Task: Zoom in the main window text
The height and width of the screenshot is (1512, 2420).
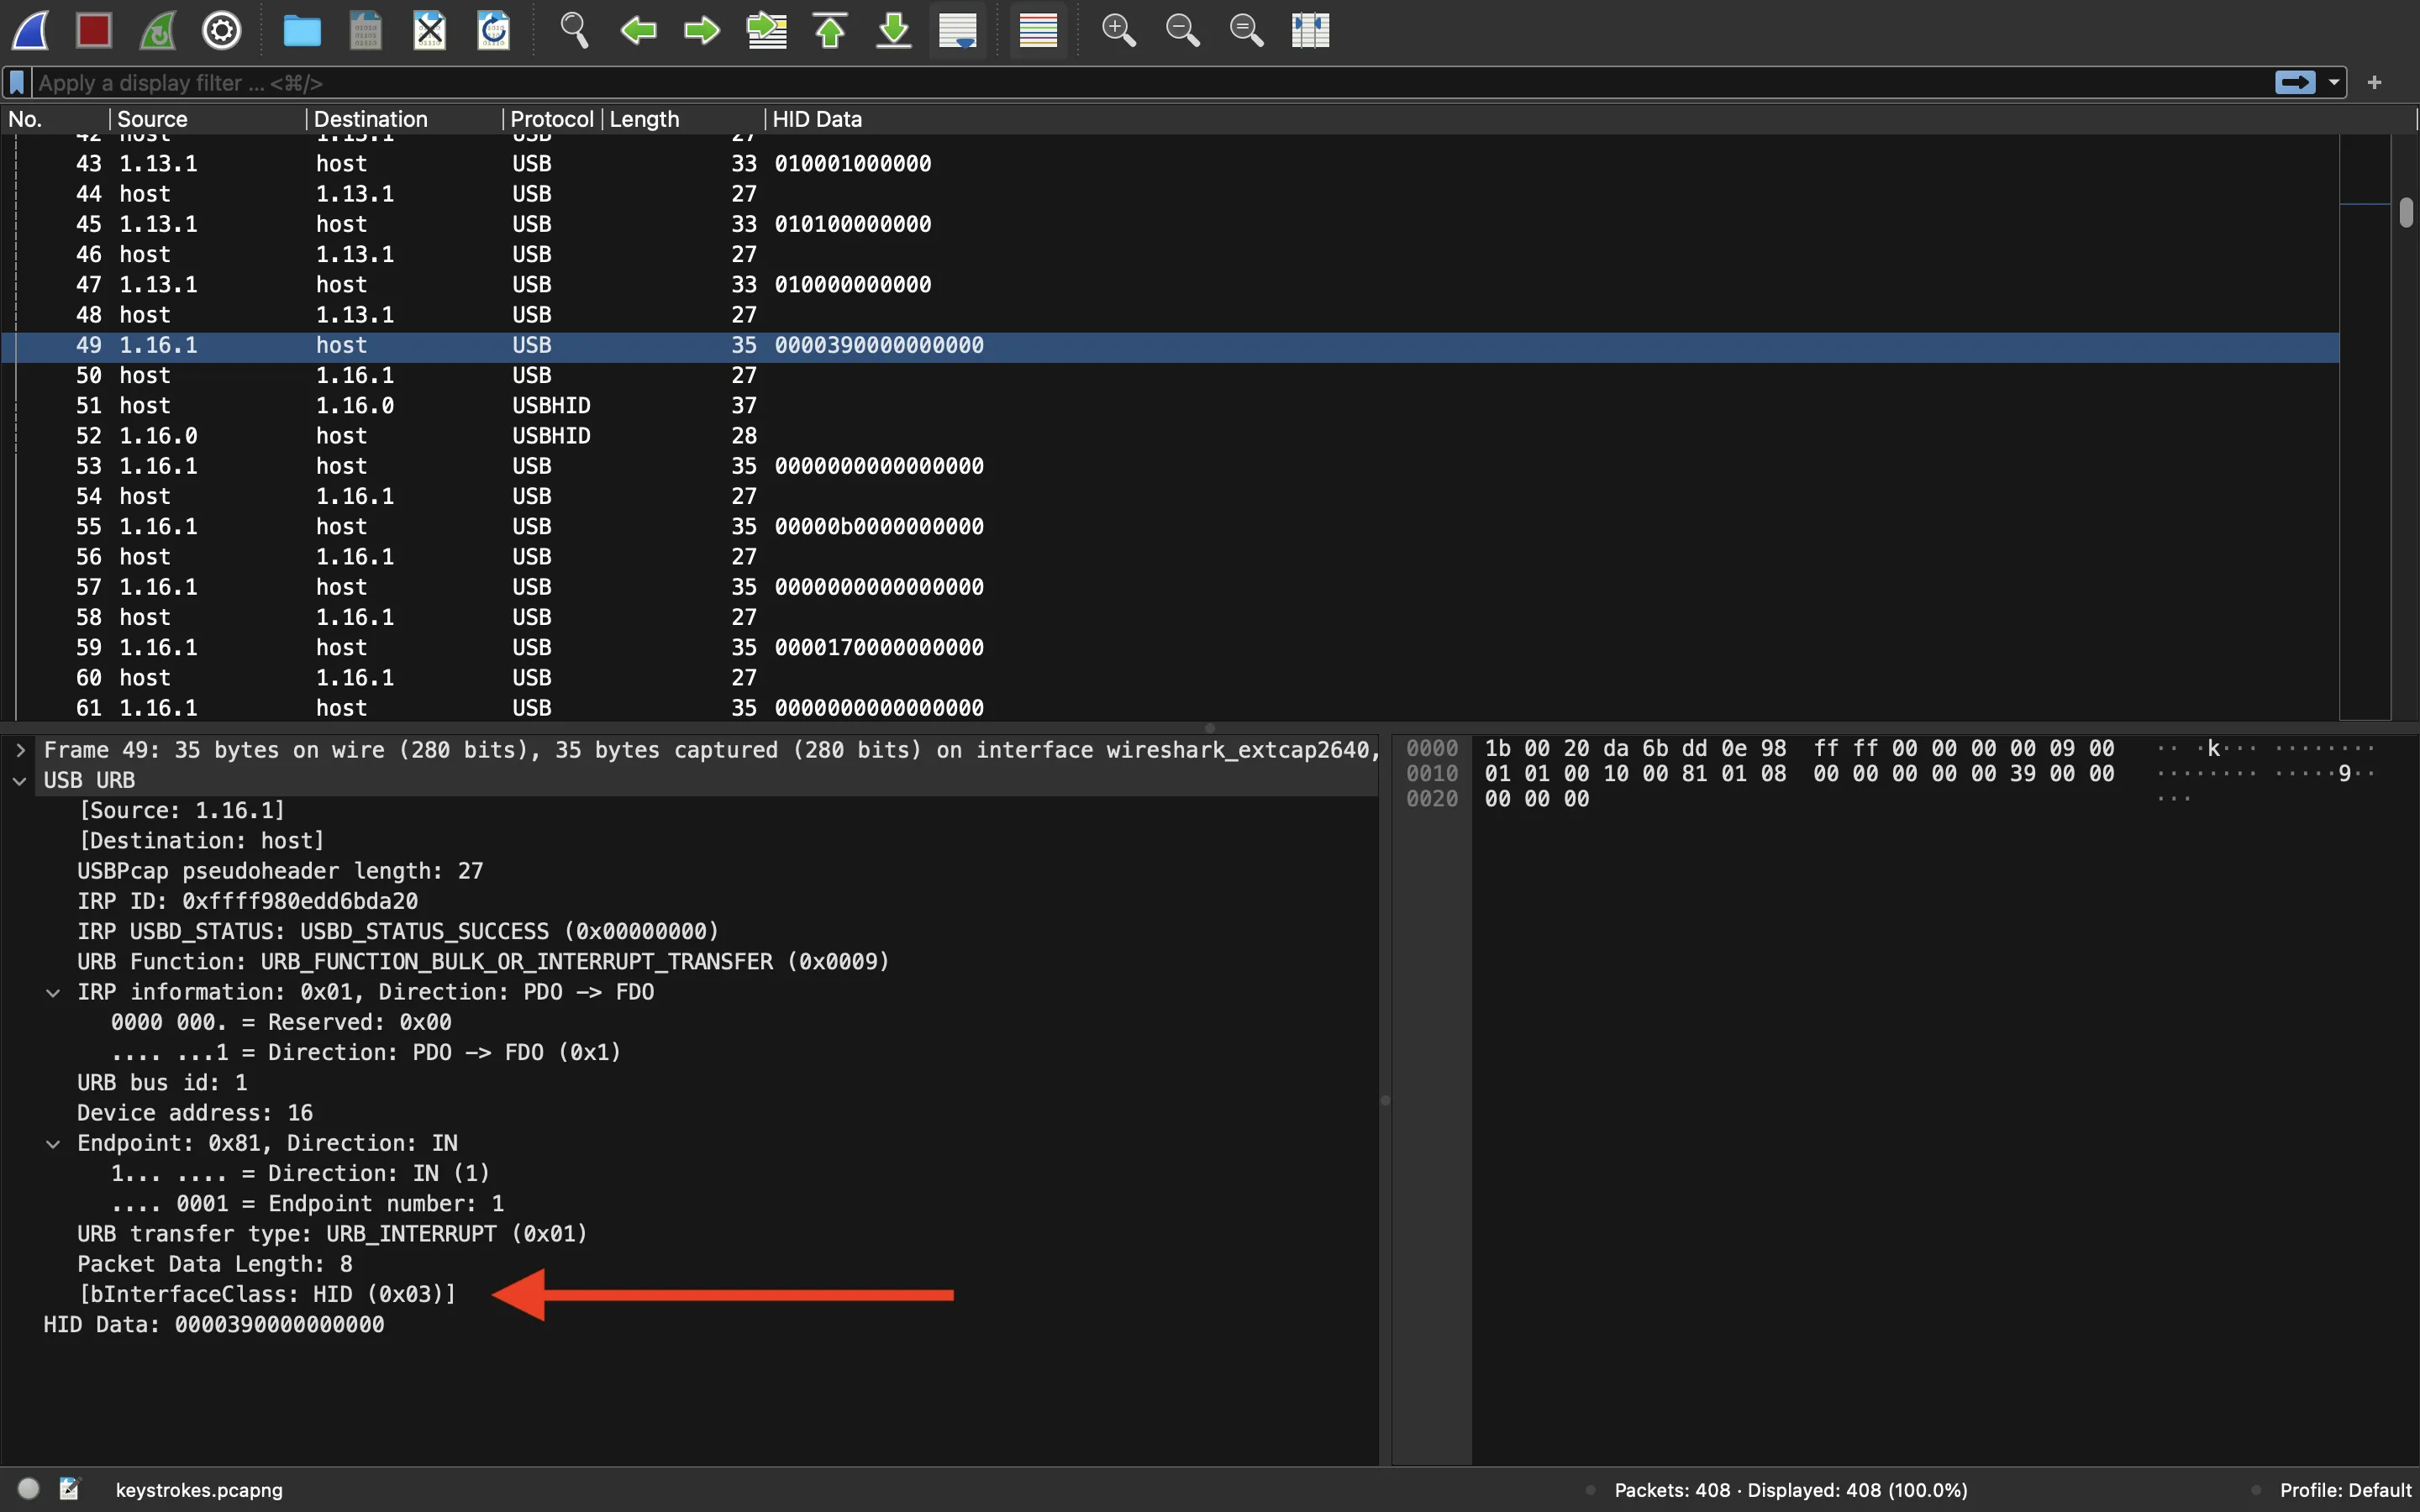Action: click(x=1118, y=30)
